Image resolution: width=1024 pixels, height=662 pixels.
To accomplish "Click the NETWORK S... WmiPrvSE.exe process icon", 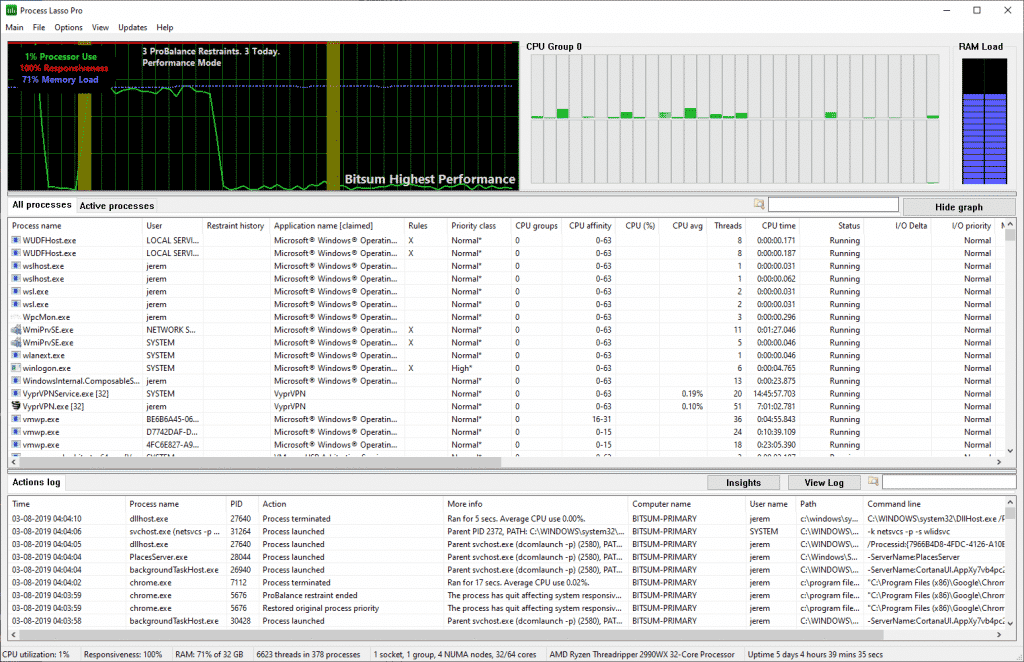I will 16,330.
